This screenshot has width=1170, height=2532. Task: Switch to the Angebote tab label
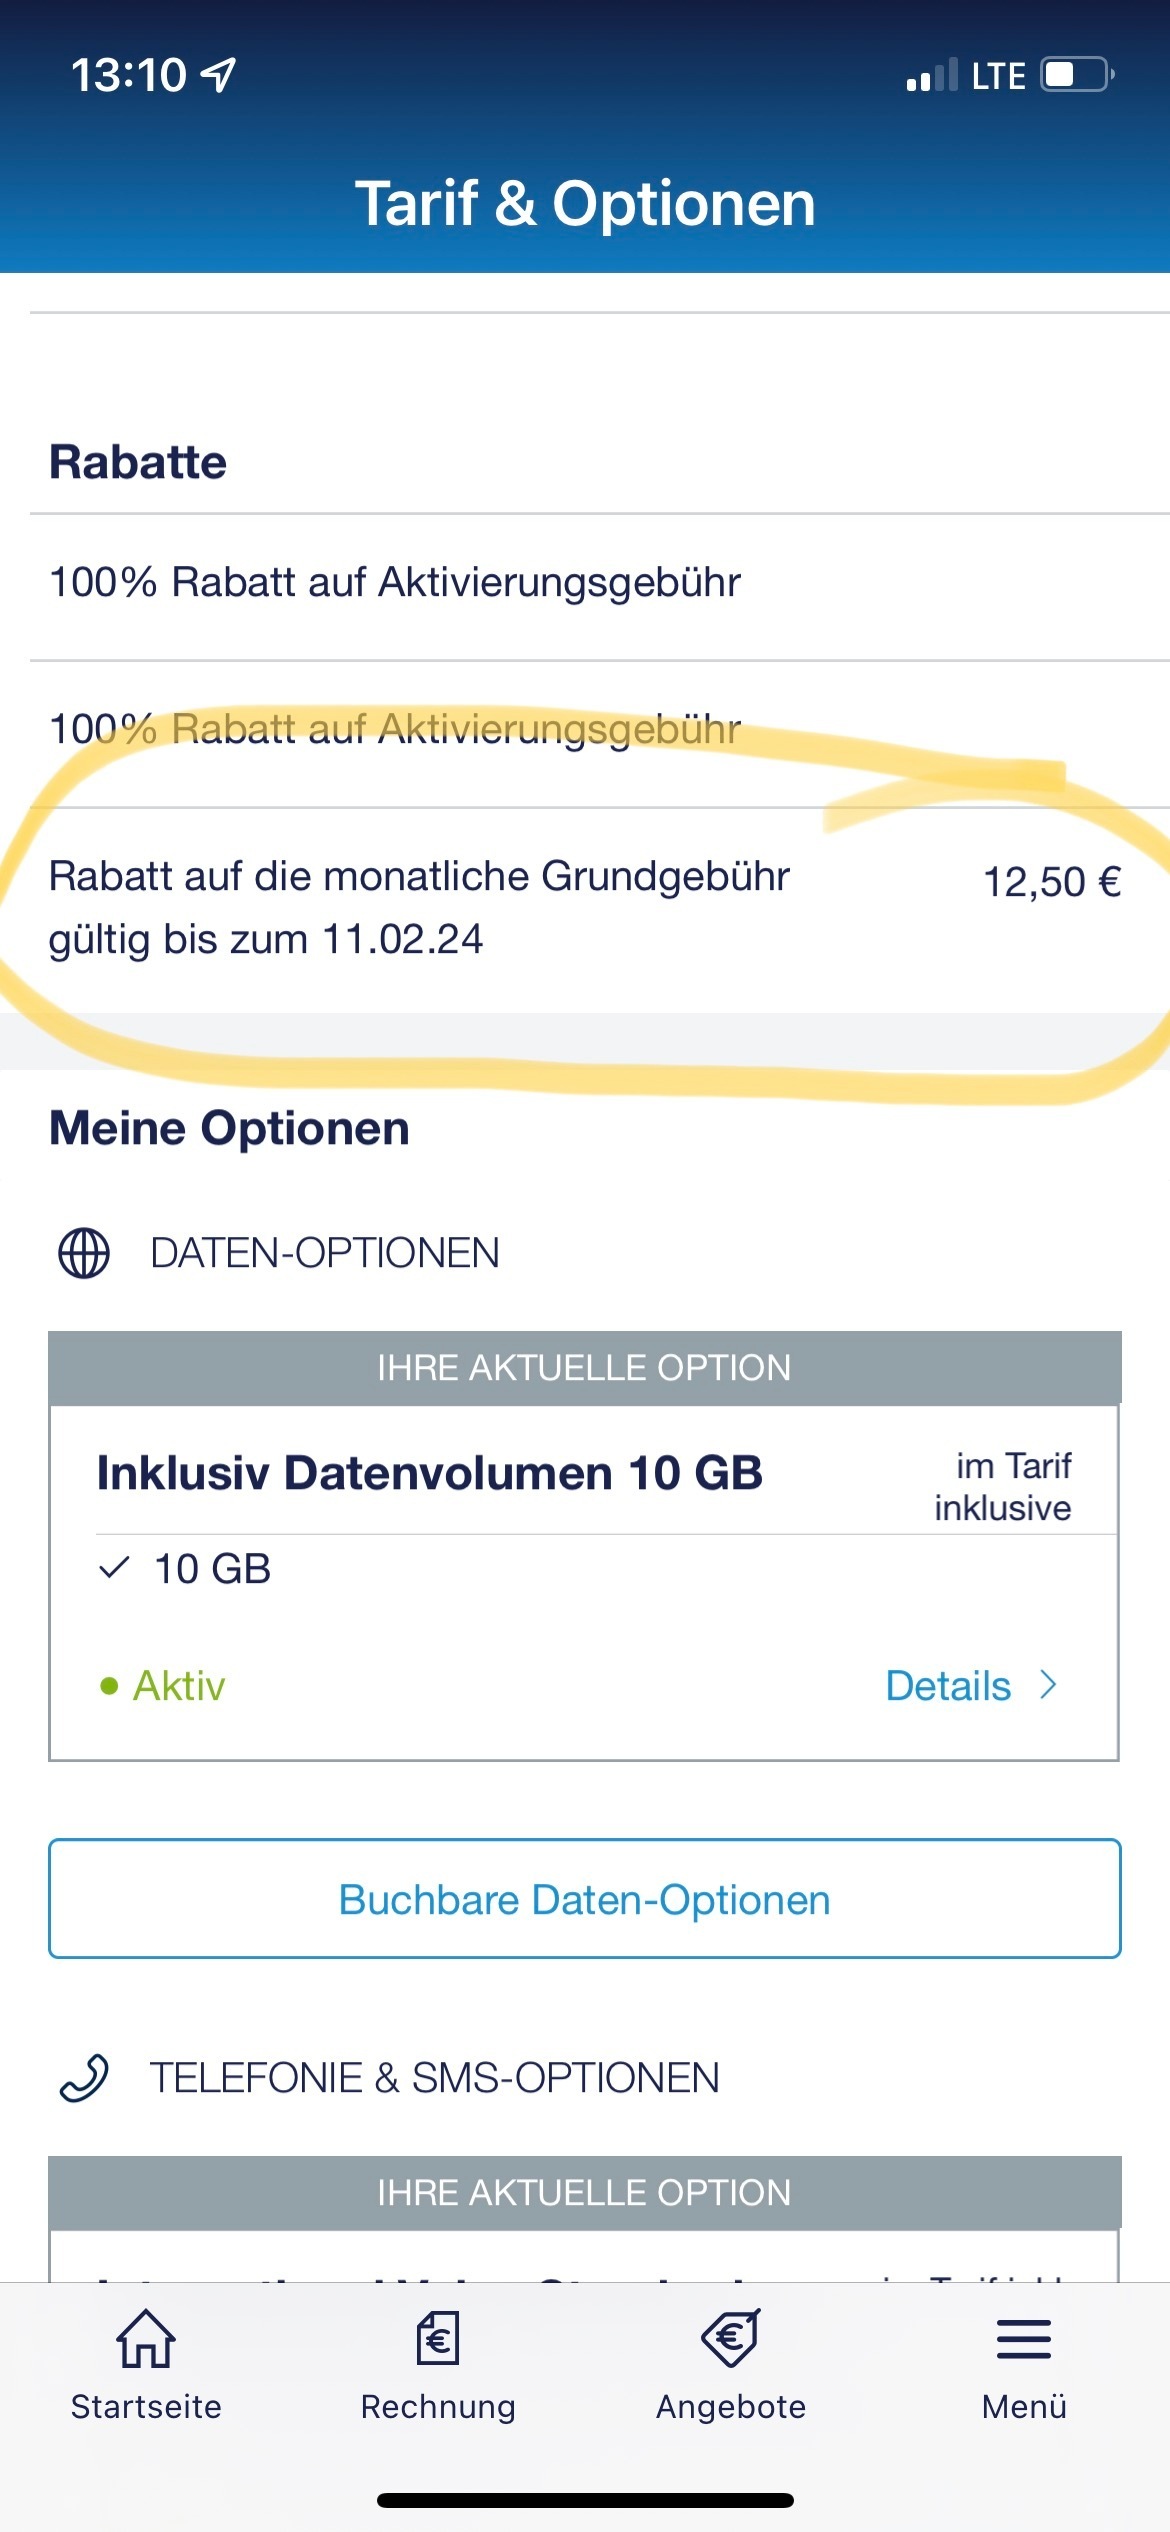click(x=731, y=2407)
